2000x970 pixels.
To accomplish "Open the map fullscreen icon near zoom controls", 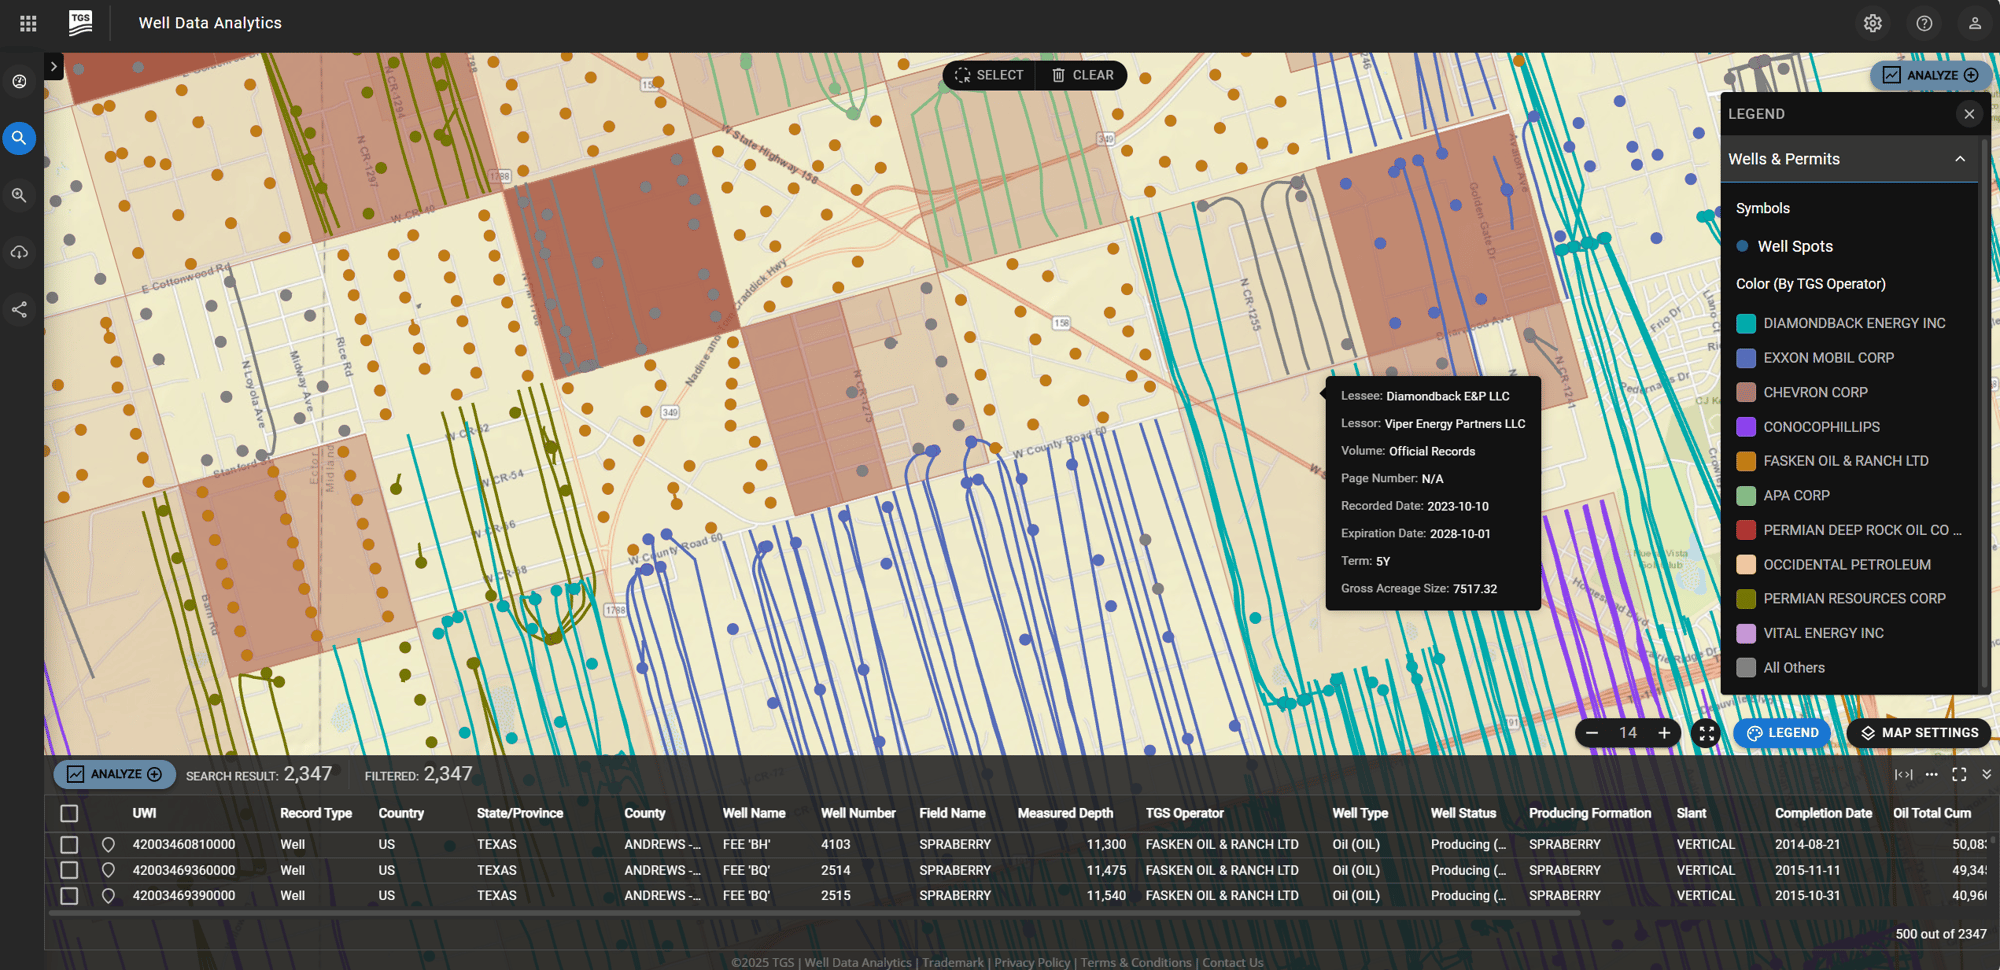I will 1706,734.
